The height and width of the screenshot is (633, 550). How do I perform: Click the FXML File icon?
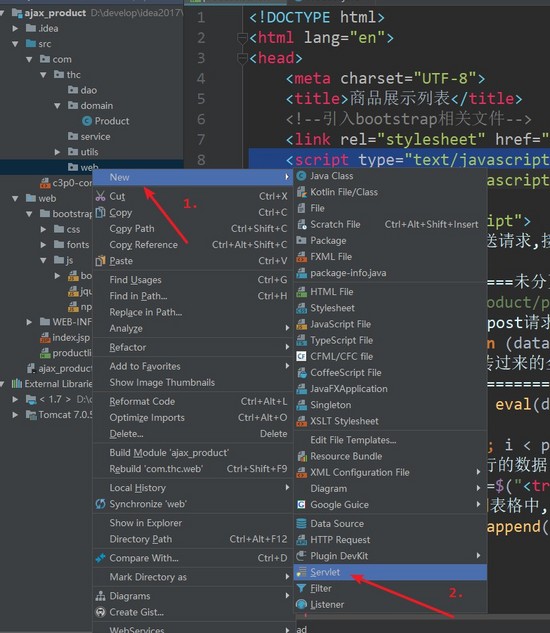coord(301,256)
